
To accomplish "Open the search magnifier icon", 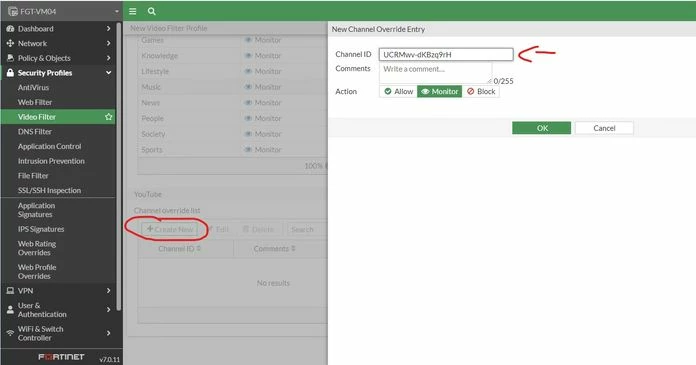I will (x=151, y=12).
